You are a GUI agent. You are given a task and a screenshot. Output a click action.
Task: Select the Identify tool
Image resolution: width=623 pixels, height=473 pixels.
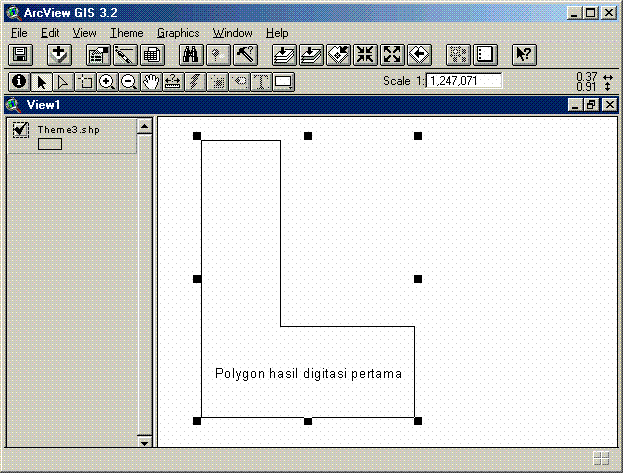click(x=19, y=82)
